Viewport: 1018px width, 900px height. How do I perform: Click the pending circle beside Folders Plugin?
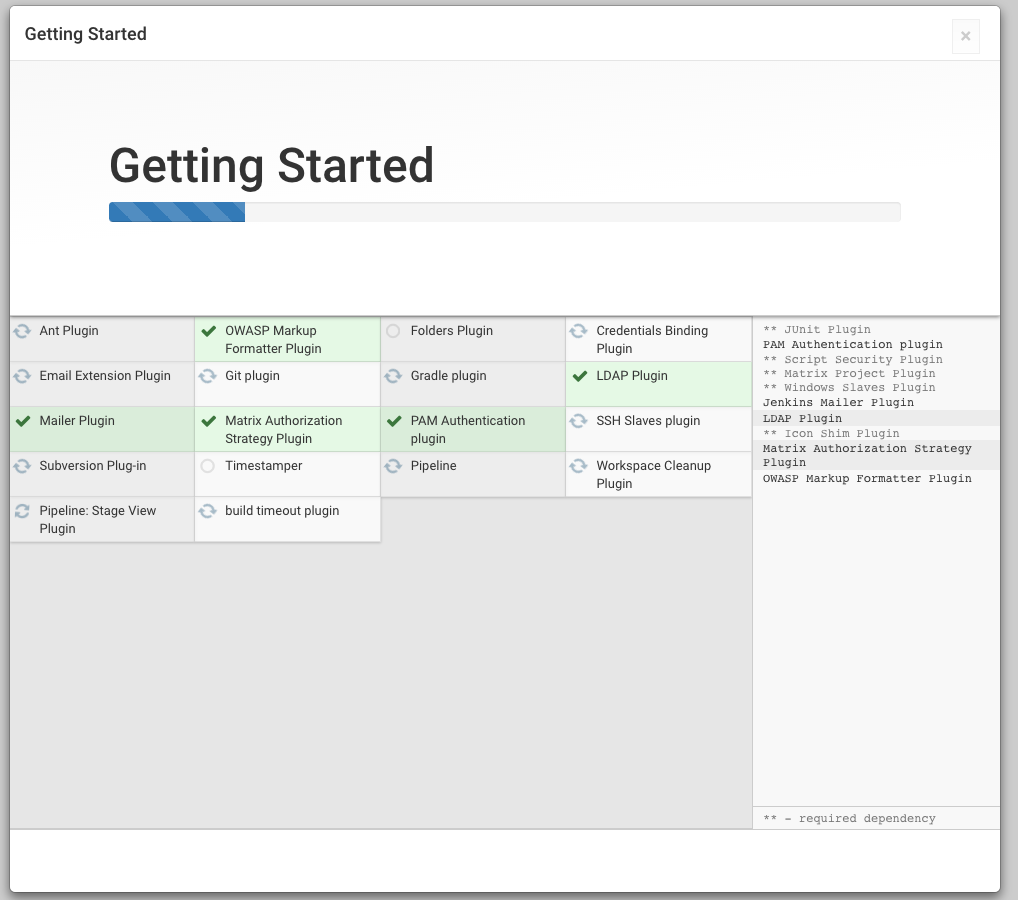pos(393,331)
